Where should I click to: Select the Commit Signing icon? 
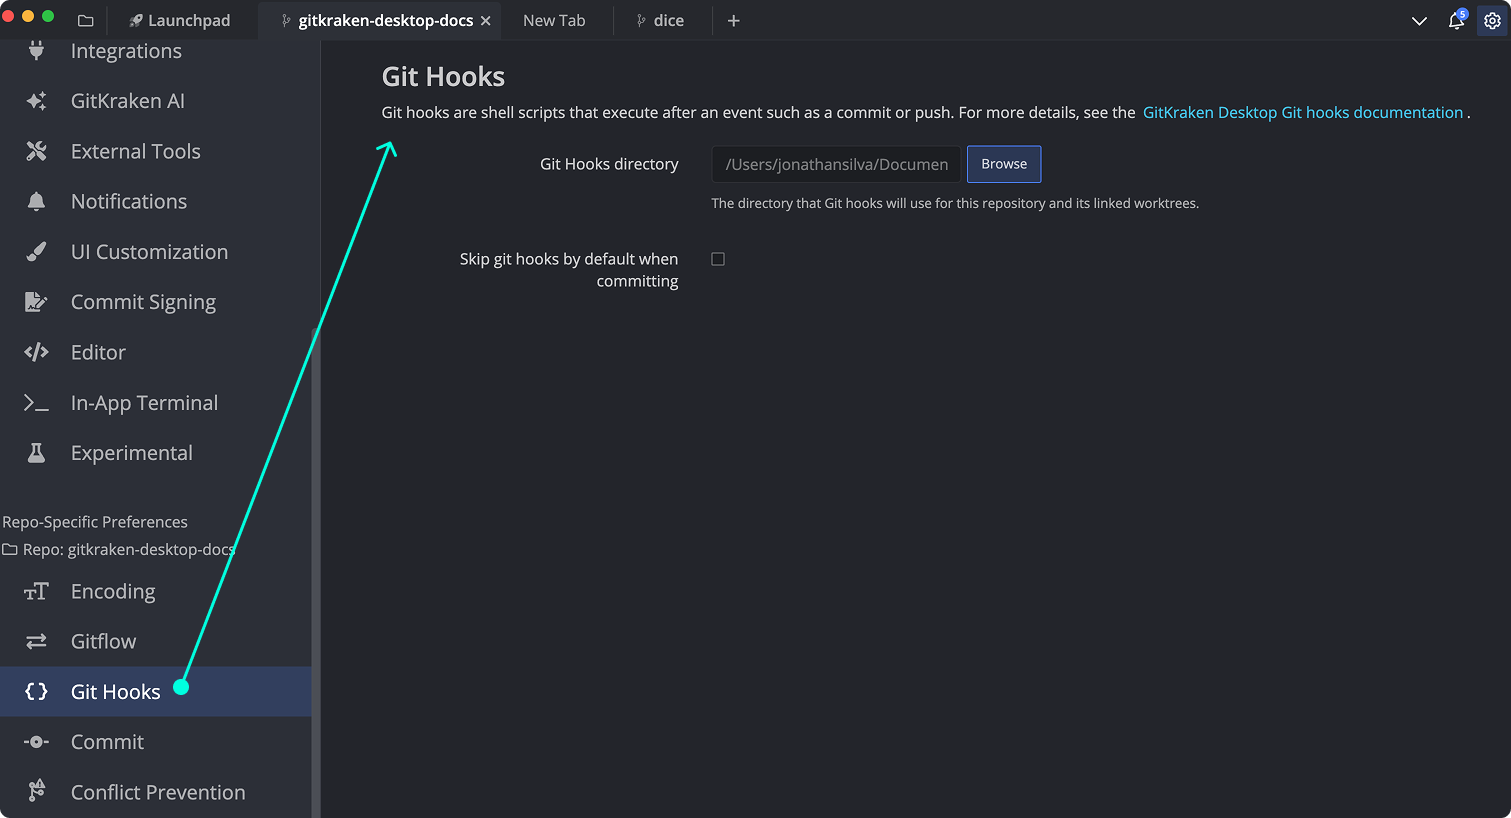(x=36, y=301)
